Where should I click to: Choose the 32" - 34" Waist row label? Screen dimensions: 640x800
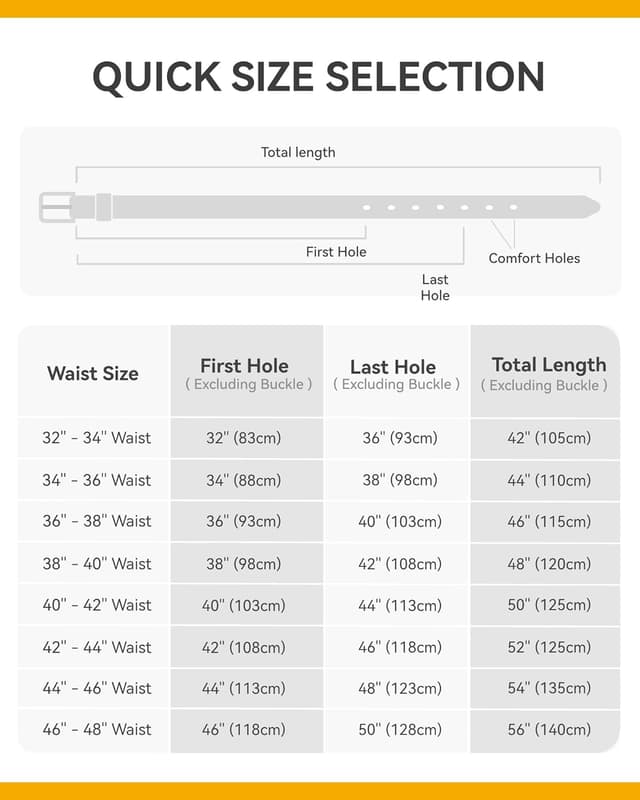coord(97,438)
